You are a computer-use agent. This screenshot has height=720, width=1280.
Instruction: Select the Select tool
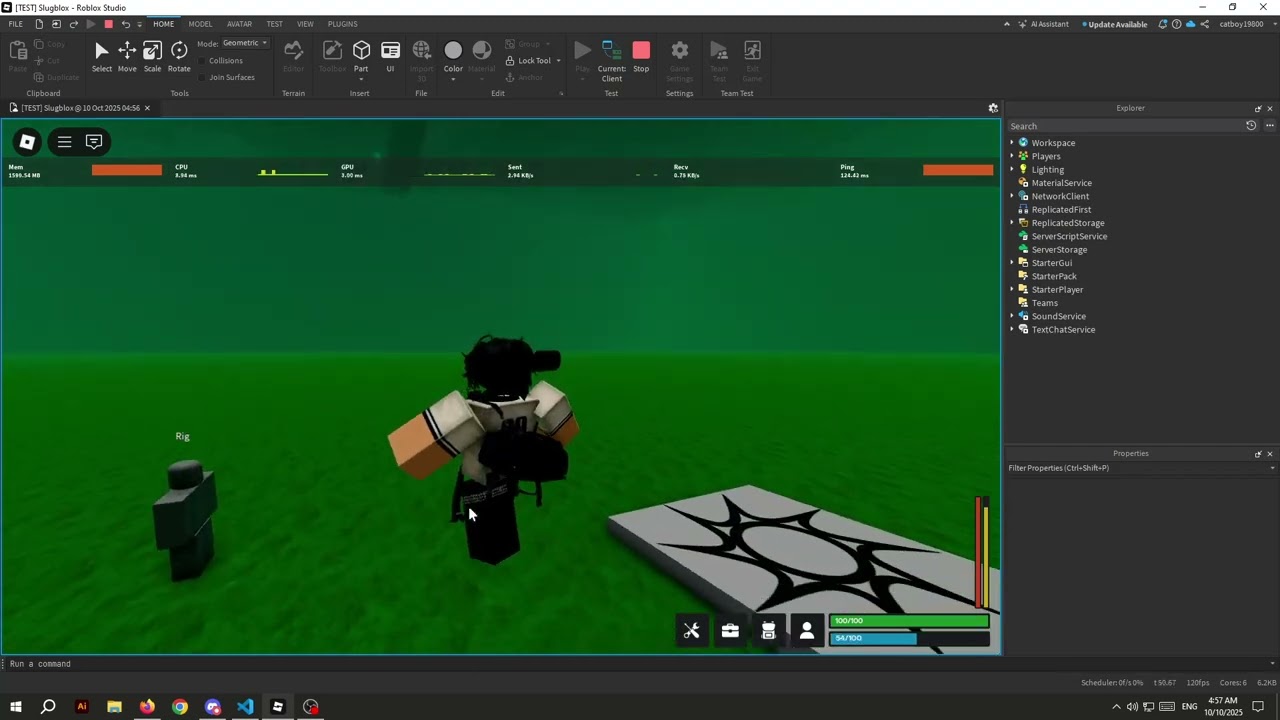click(x=102, y=57)
